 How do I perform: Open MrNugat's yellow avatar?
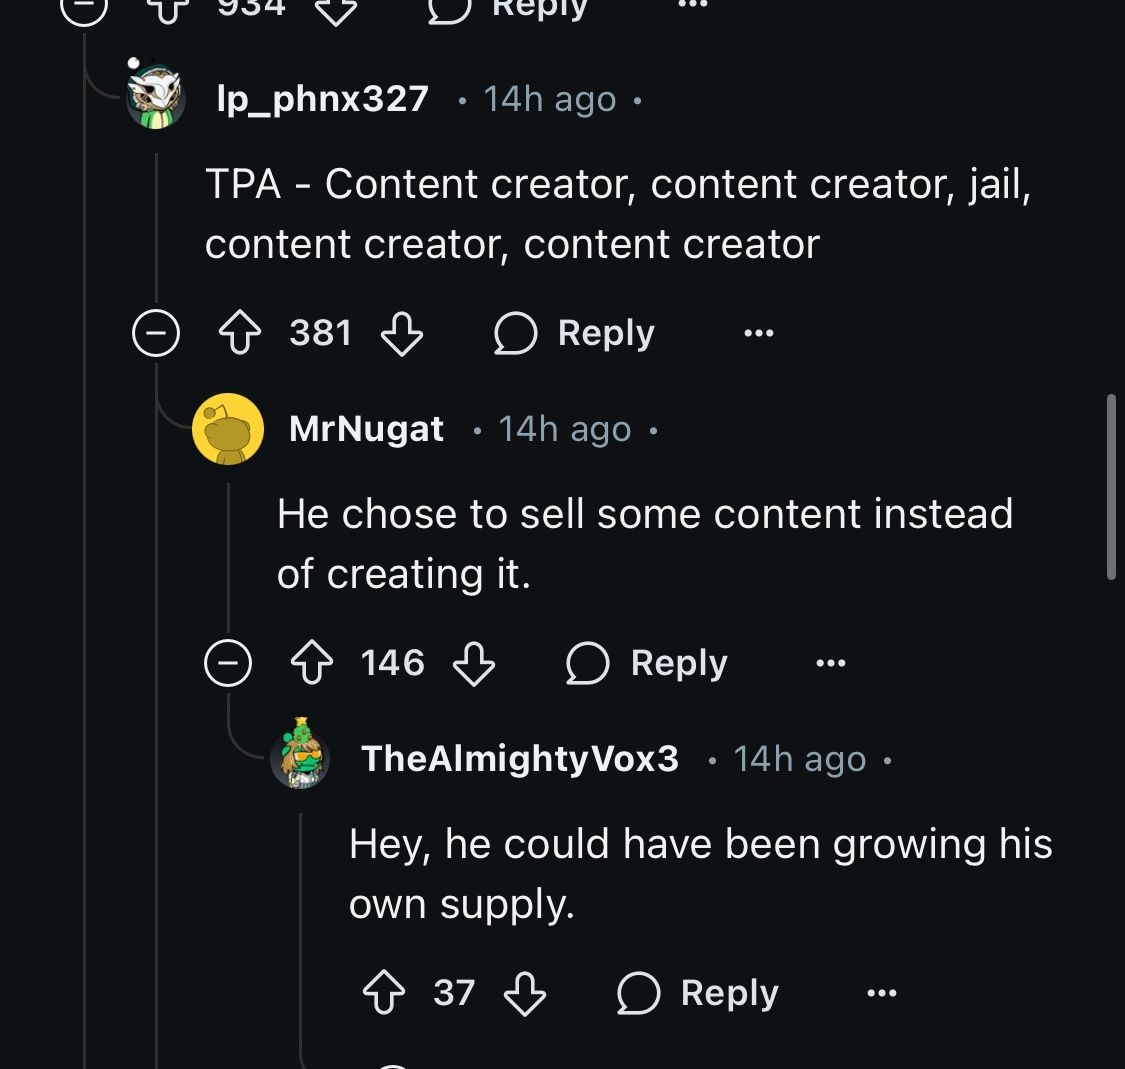[x=228, y=429]
